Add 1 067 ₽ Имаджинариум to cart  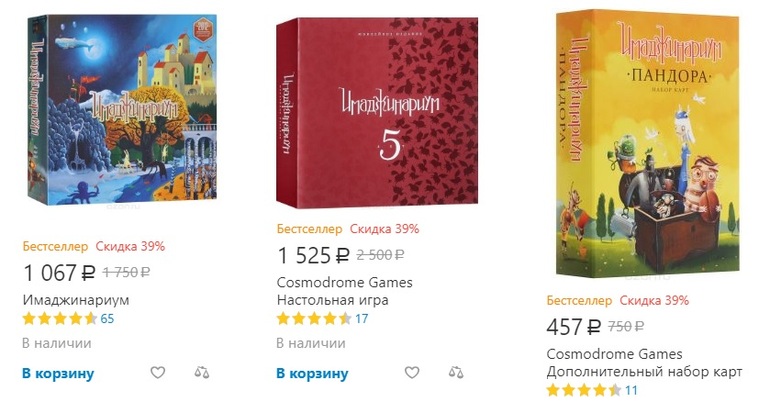click(x=58, y=374)
